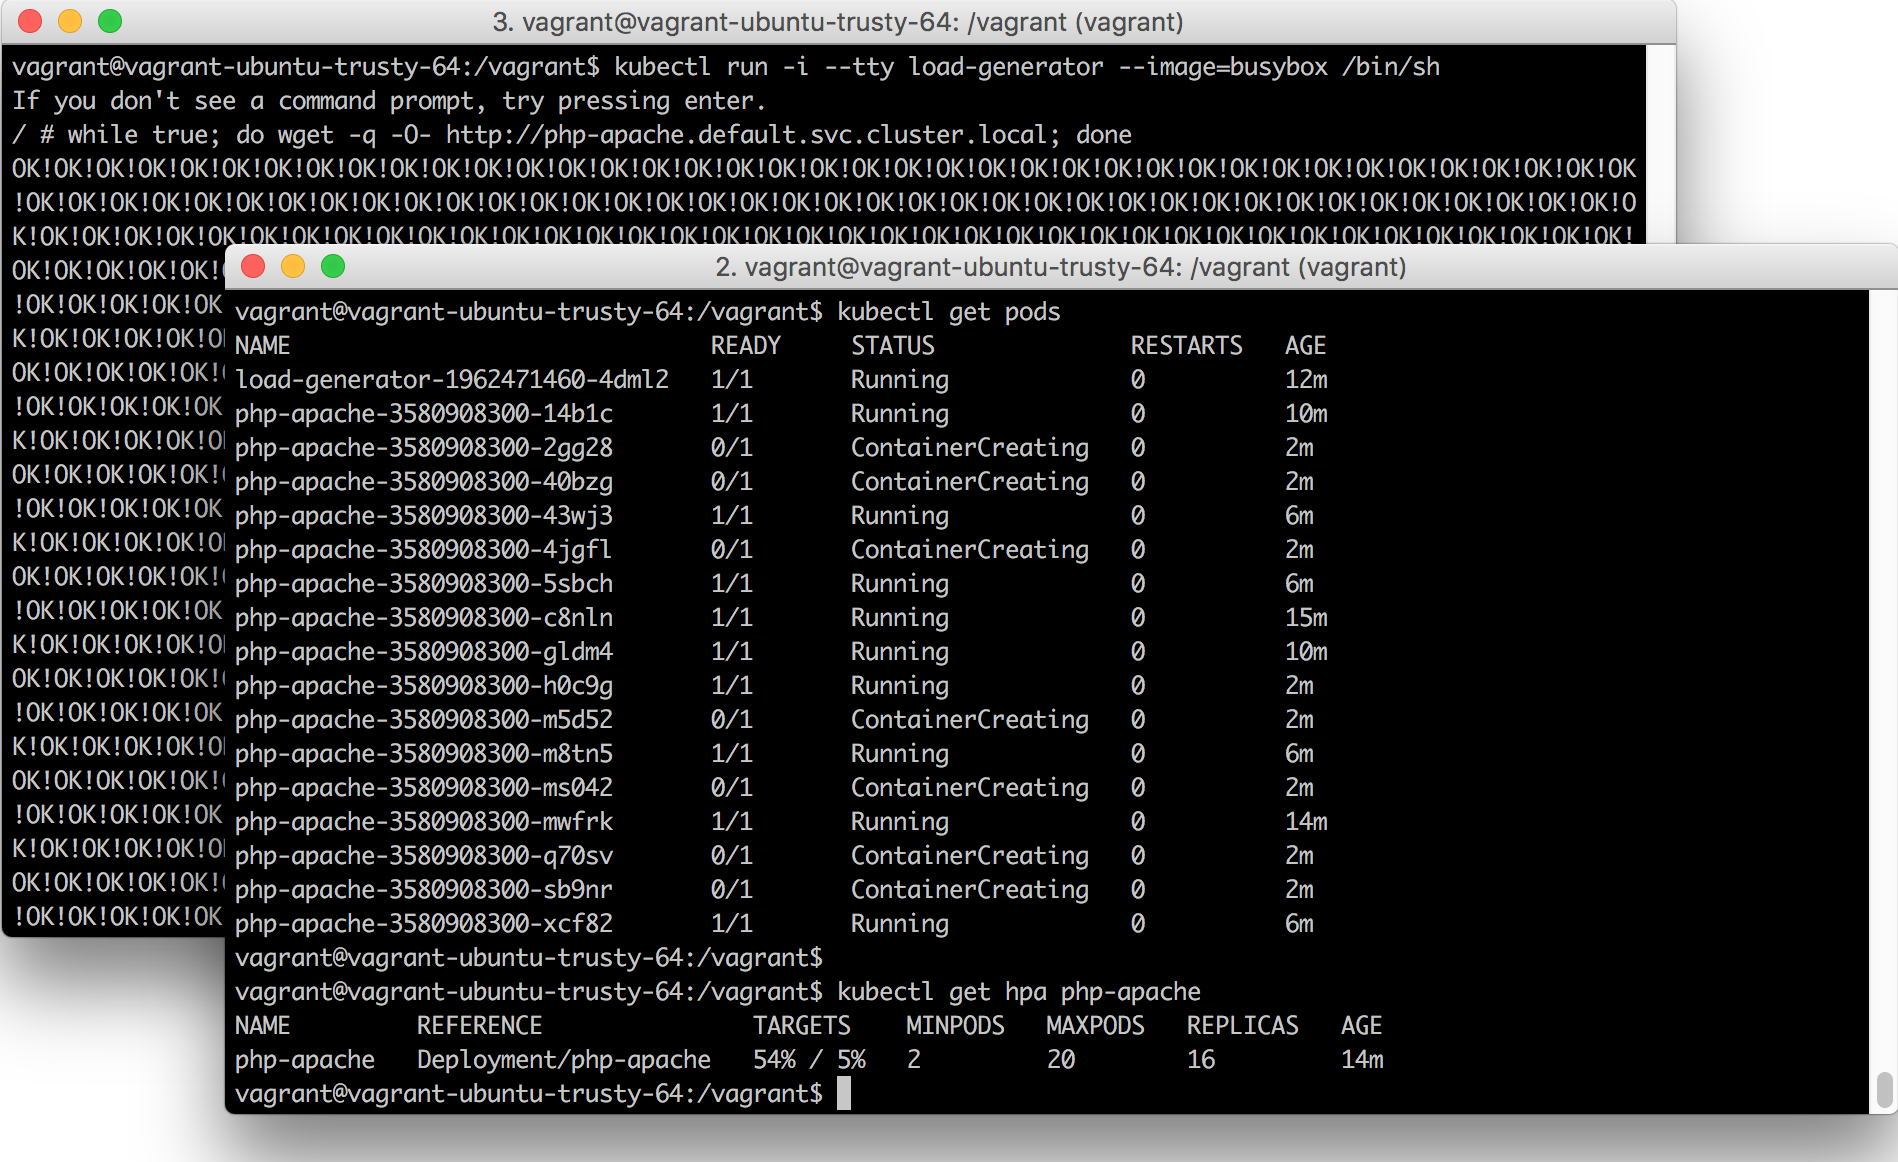
Task: Click front window scrollbar thumb
Action: (1884, 1090)
